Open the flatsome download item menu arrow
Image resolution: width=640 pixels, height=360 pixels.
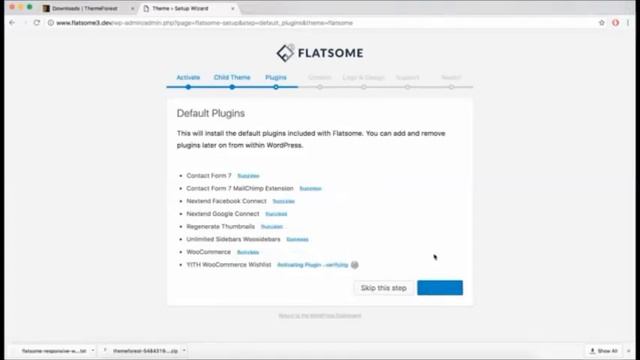pos(93,351)
